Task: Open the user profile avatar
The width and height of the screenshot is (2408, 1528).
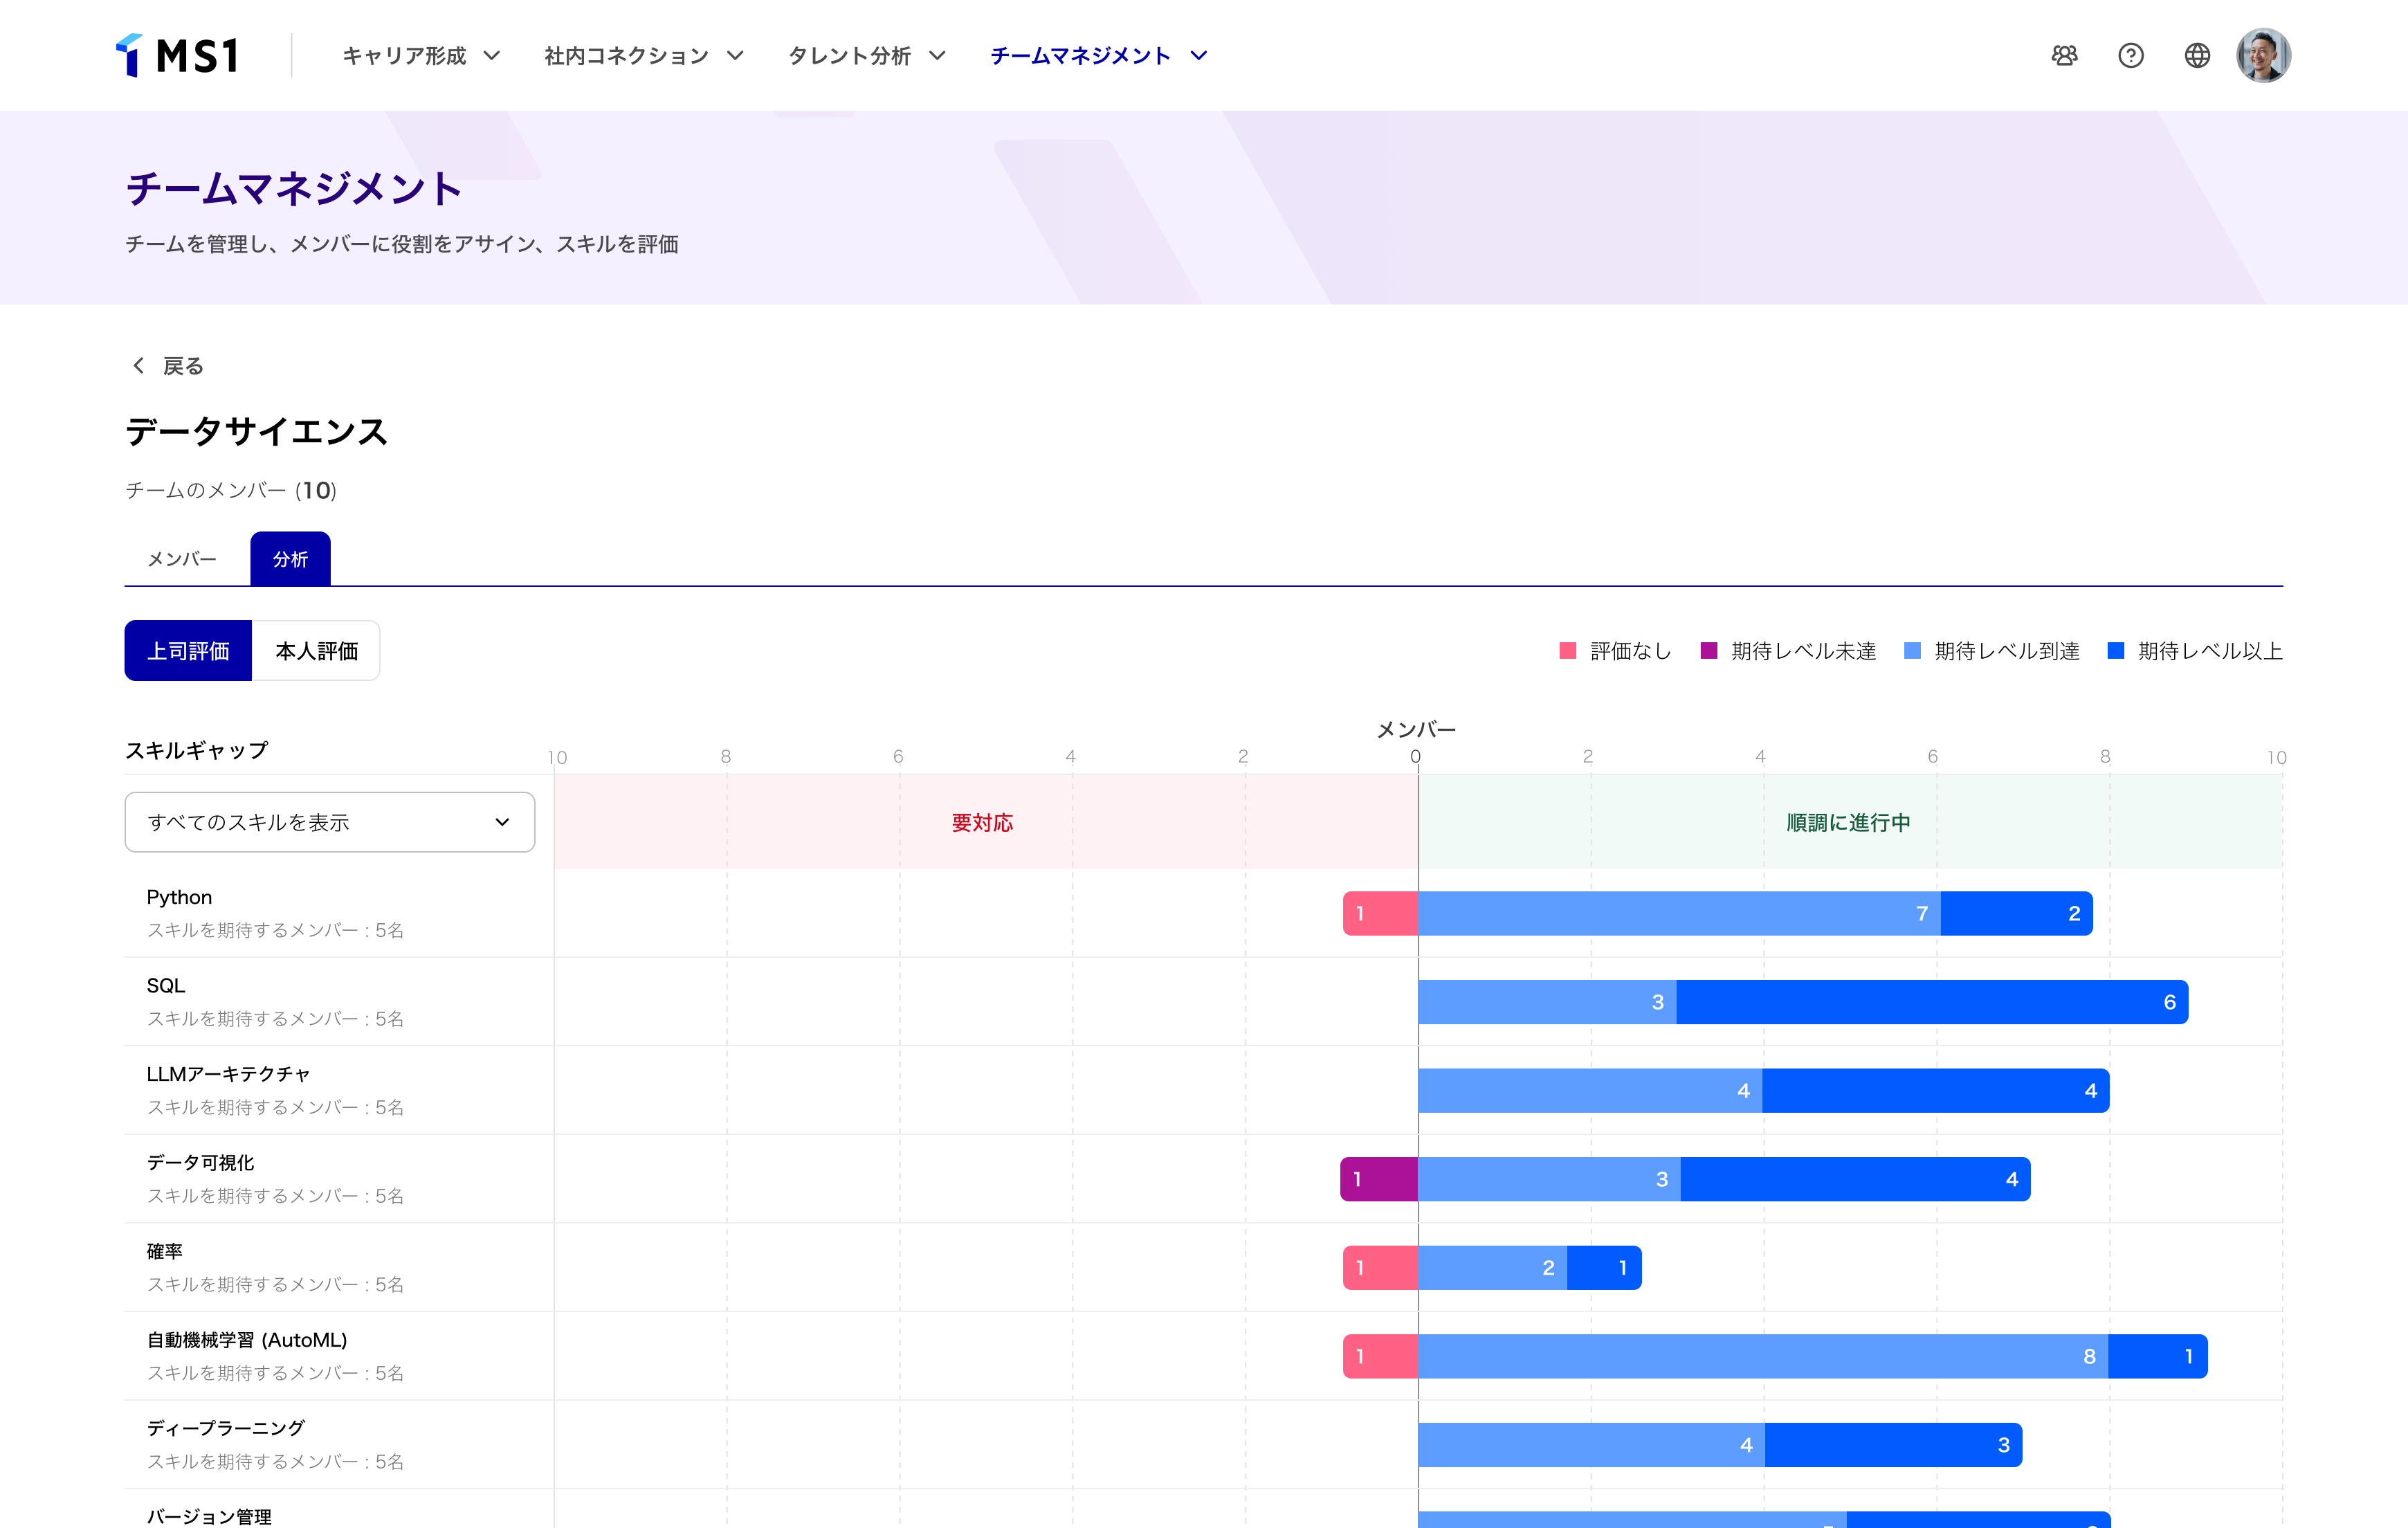Action: pyautogui.click(x=2263, y=55)
